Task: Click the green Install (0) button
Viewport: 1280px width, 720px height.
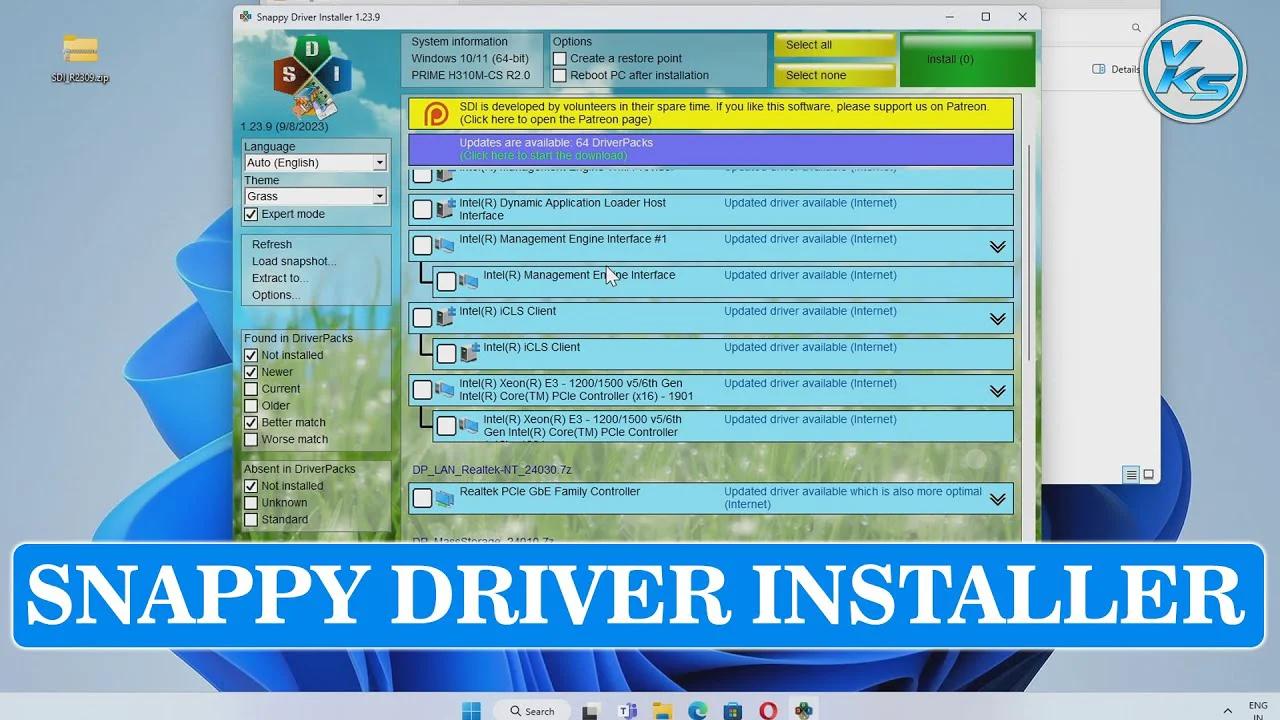Action: pos(967,60)
